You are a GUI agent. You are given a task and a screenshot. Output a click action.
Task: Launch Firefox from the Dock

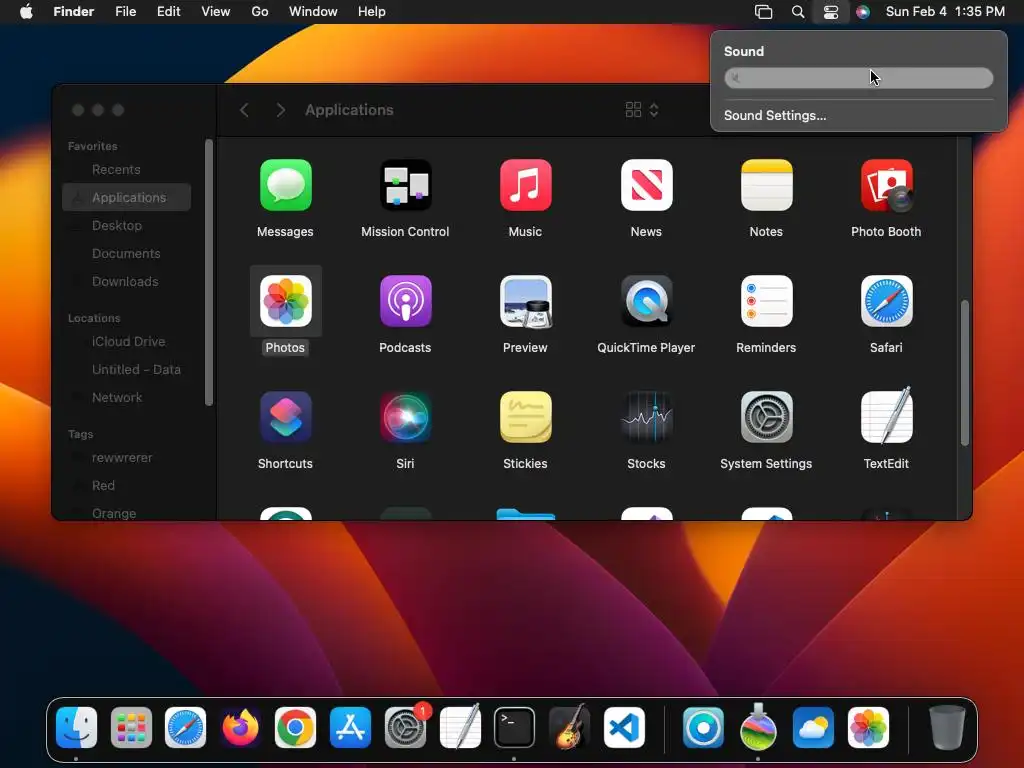[x=240, y=727]
